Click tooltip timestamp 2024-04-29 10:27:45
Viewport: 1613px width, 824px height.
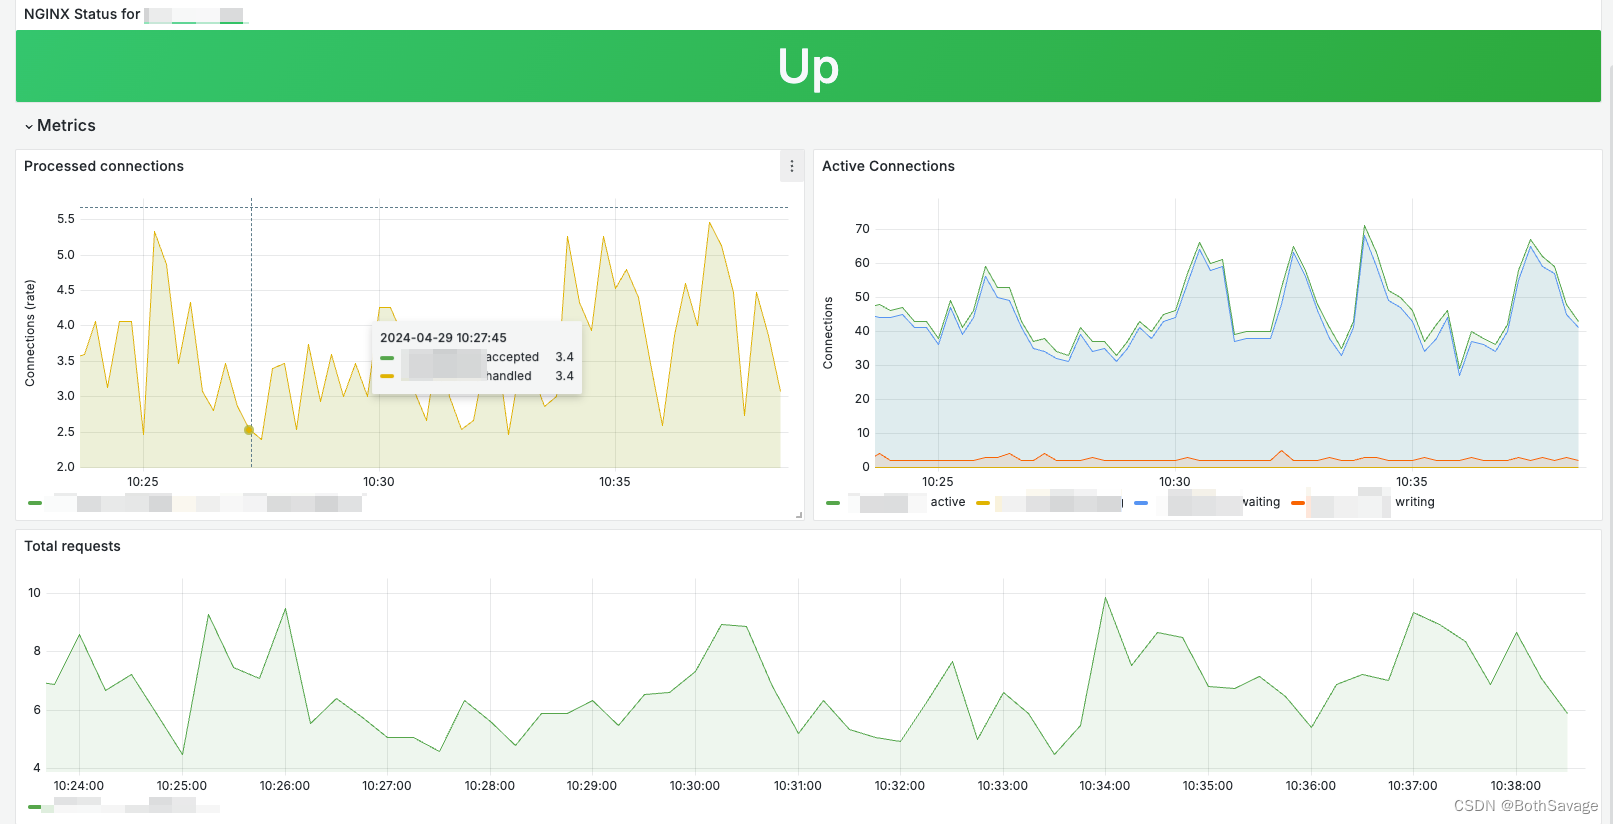click(x=443, y=338)
